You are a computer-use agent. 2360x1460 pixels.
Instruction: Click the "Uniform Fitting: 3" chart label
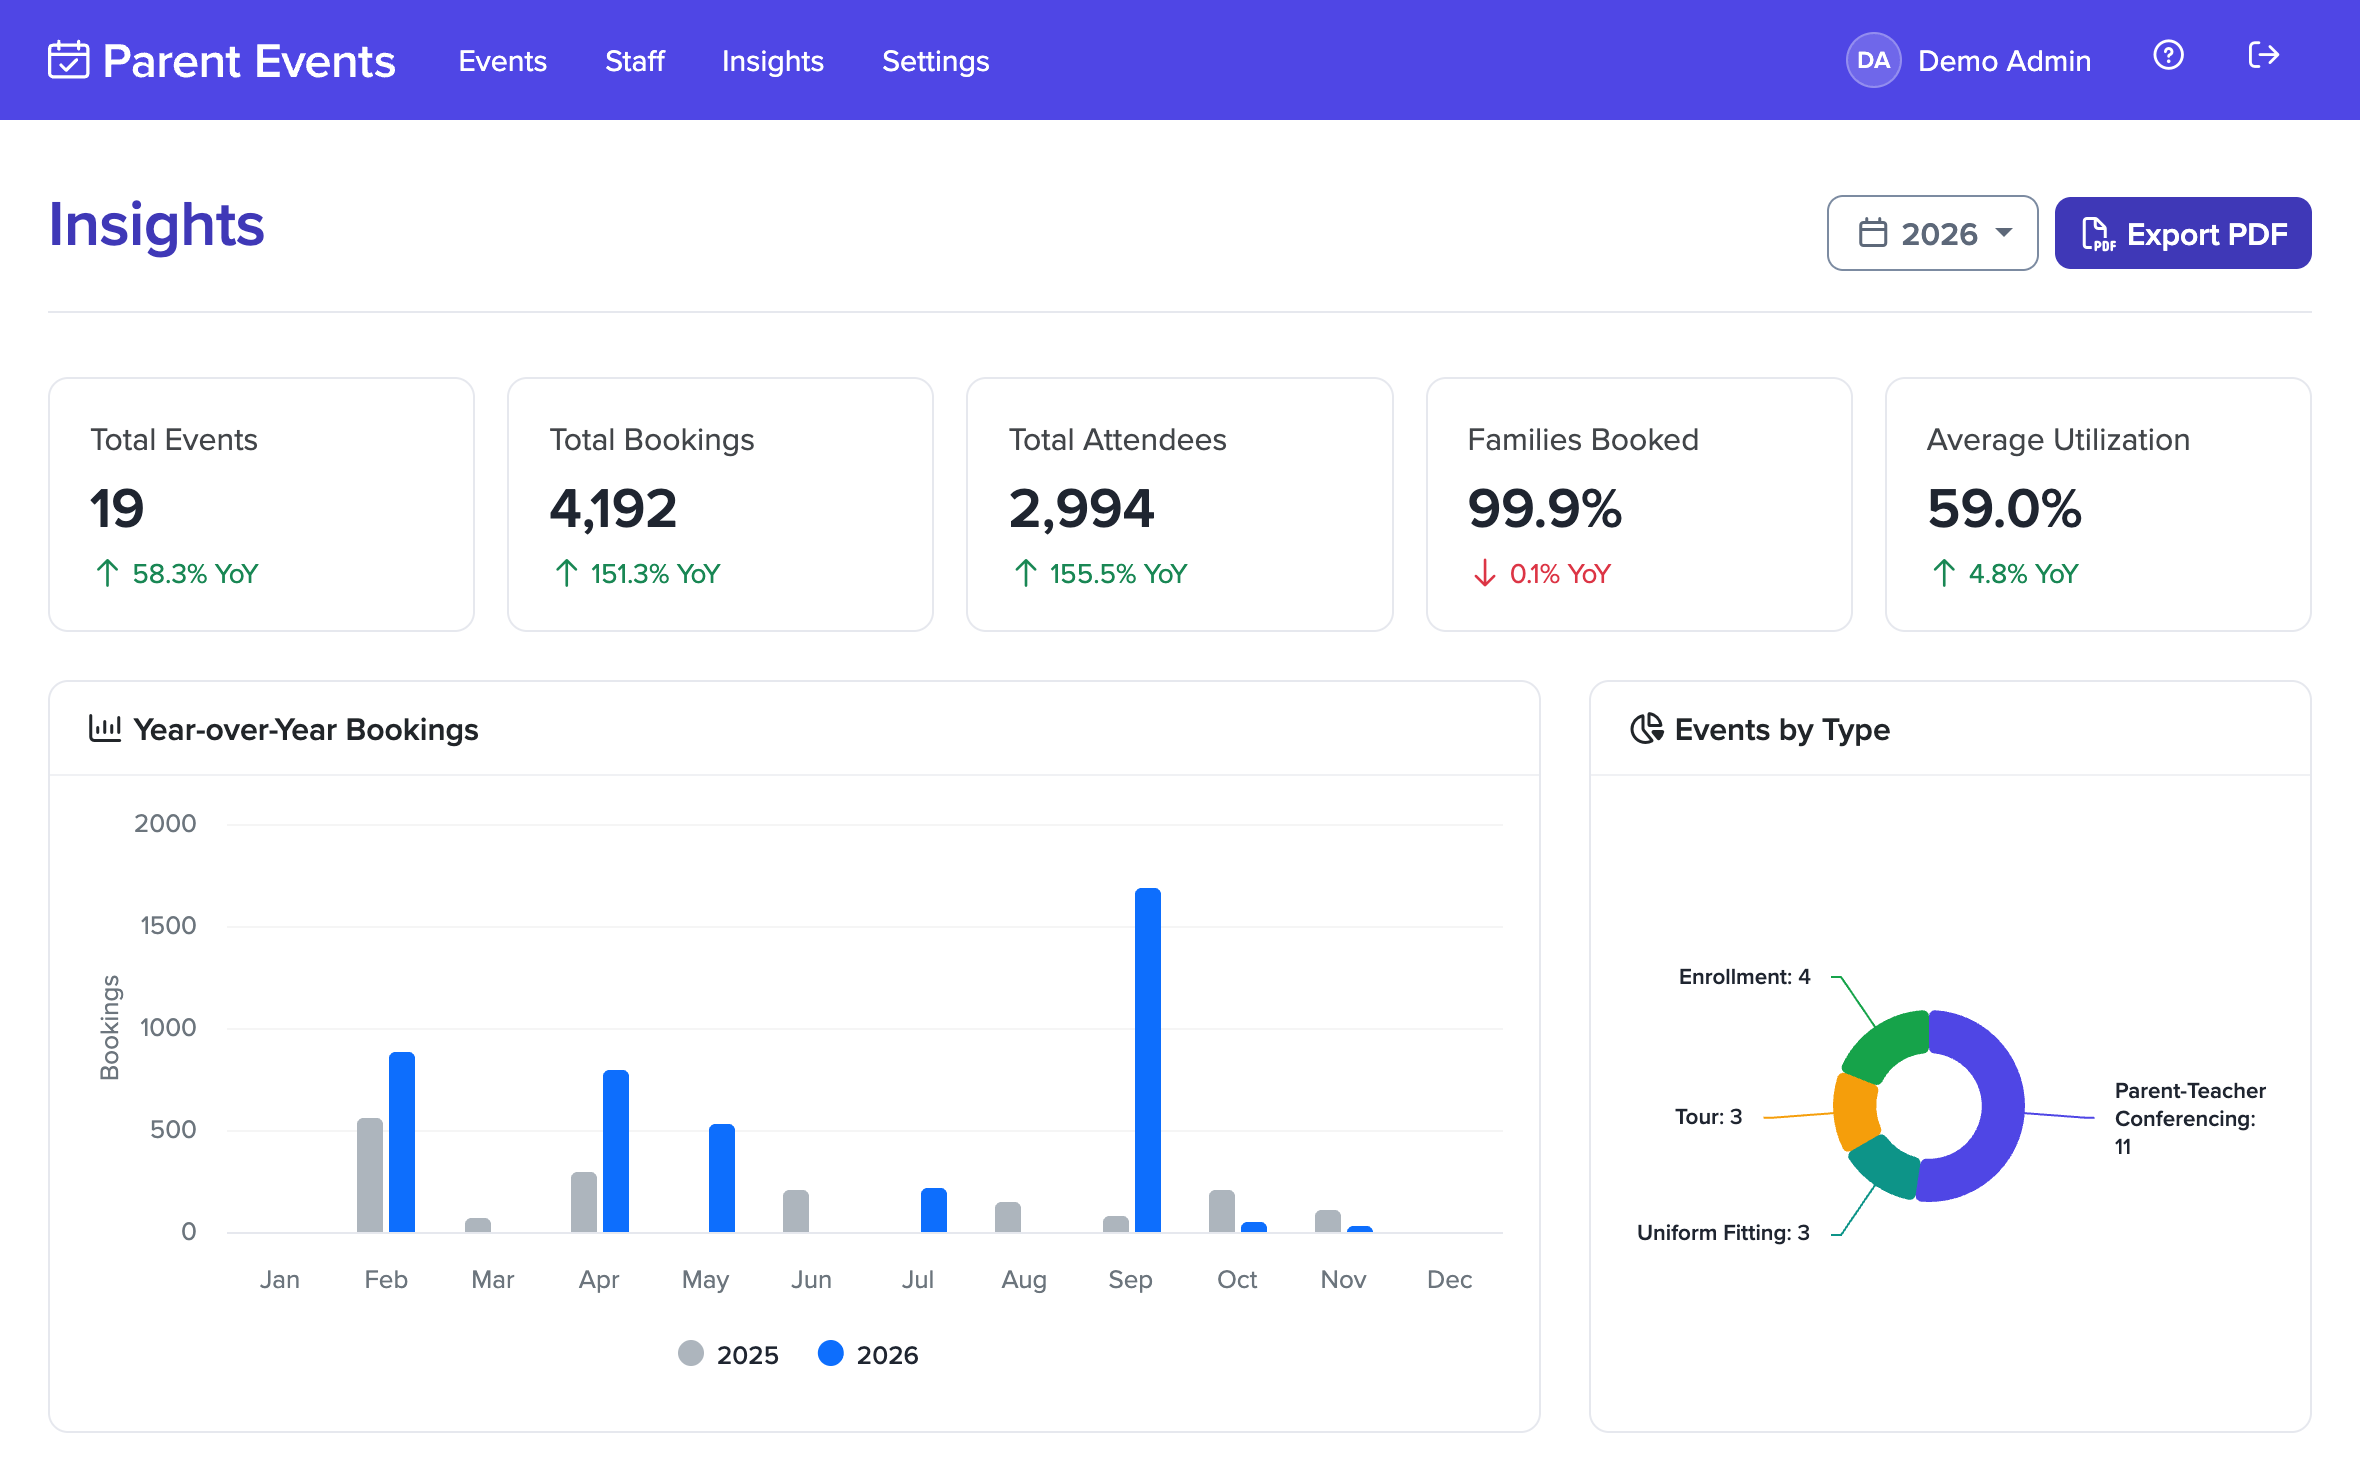coord(1723,1232)
